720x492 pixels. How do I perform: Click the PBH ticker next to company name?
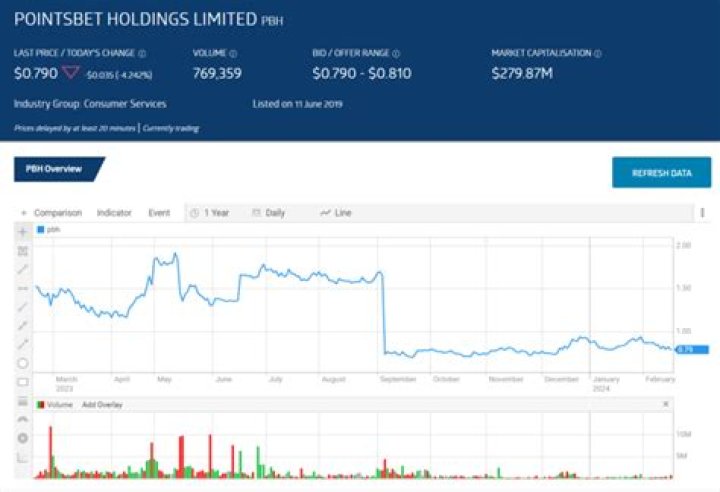(272, 21)
